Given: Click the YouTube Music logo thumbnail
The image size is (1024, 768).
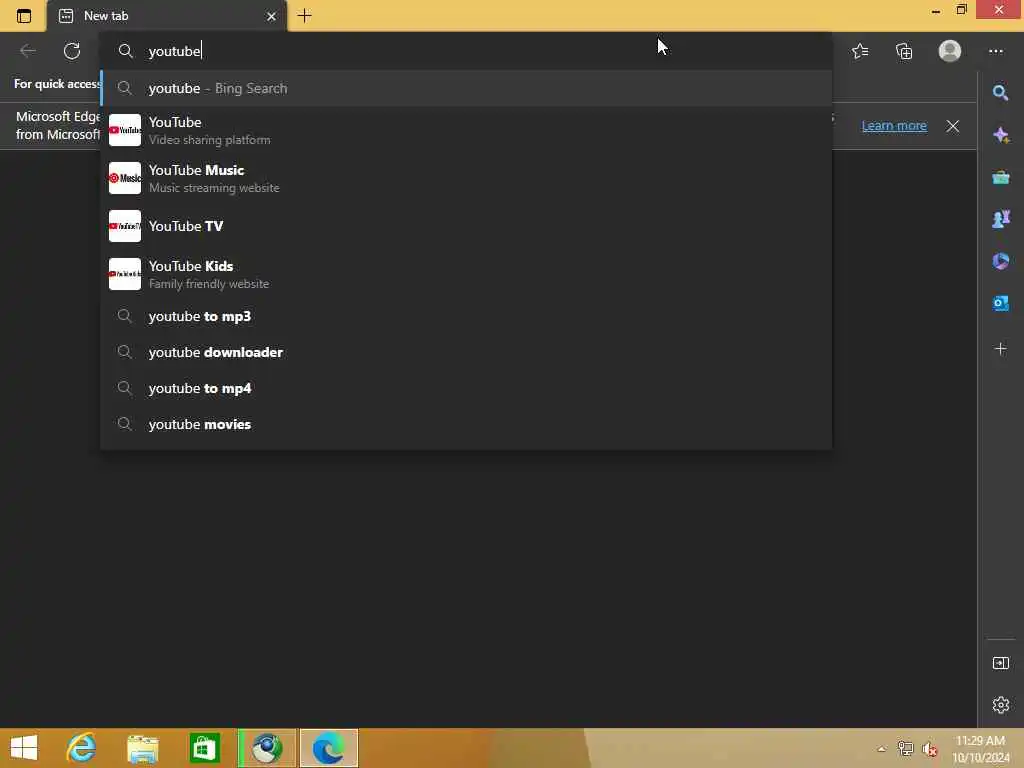Looking at the screenshot, I should point(125,178).
